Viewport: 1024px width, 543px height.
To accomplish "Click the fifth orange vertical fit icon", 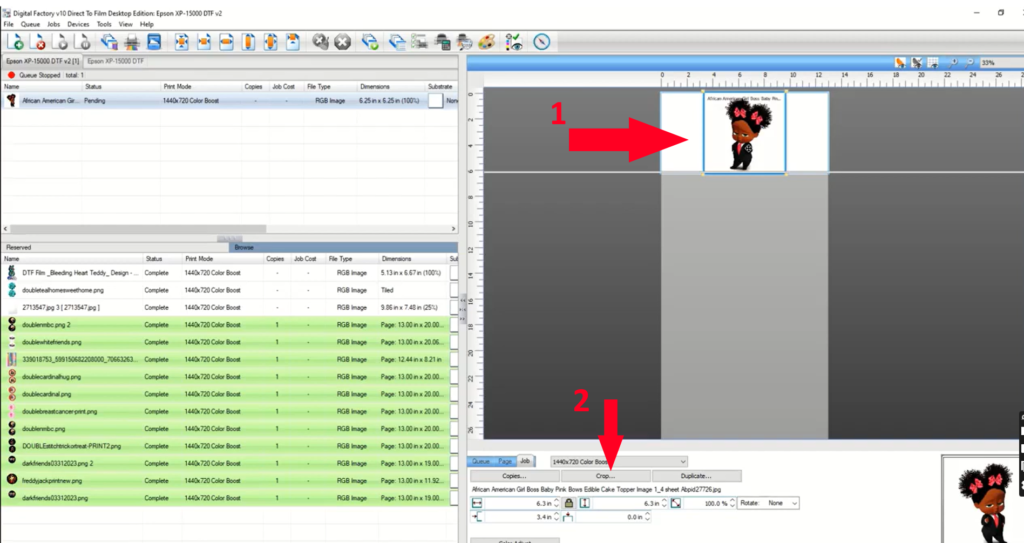I will click(x=270, y=42).
